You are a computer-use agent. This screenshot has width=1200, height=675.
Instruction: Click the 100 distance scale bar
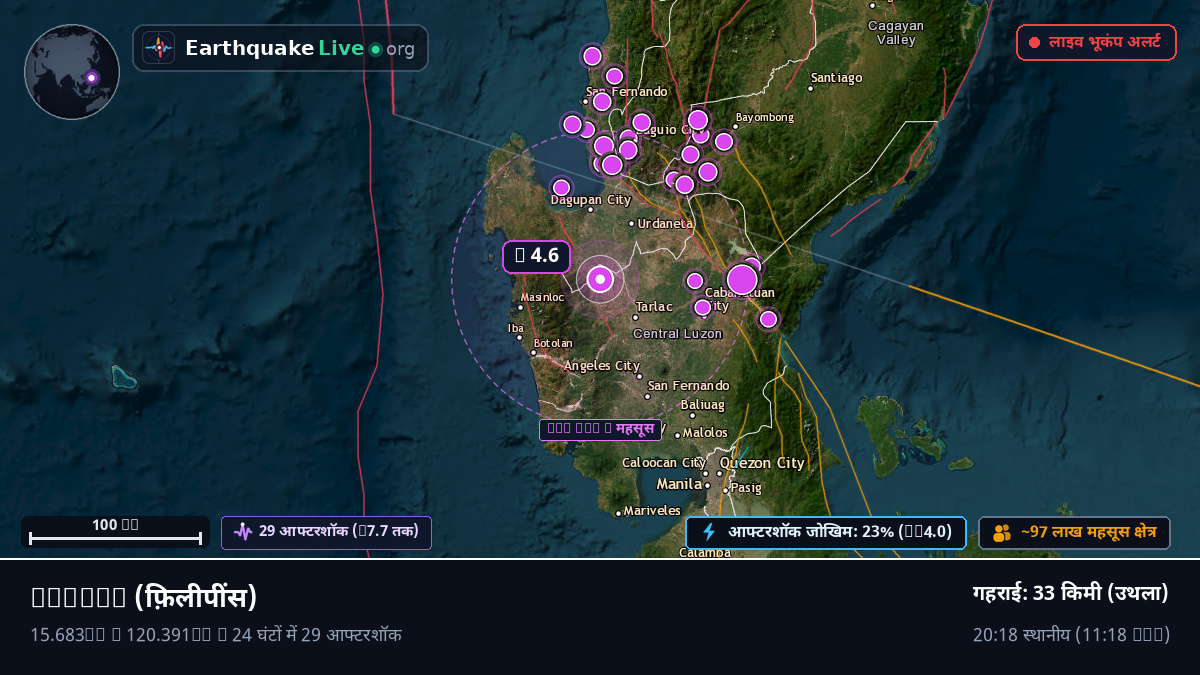tap(115, 532)
